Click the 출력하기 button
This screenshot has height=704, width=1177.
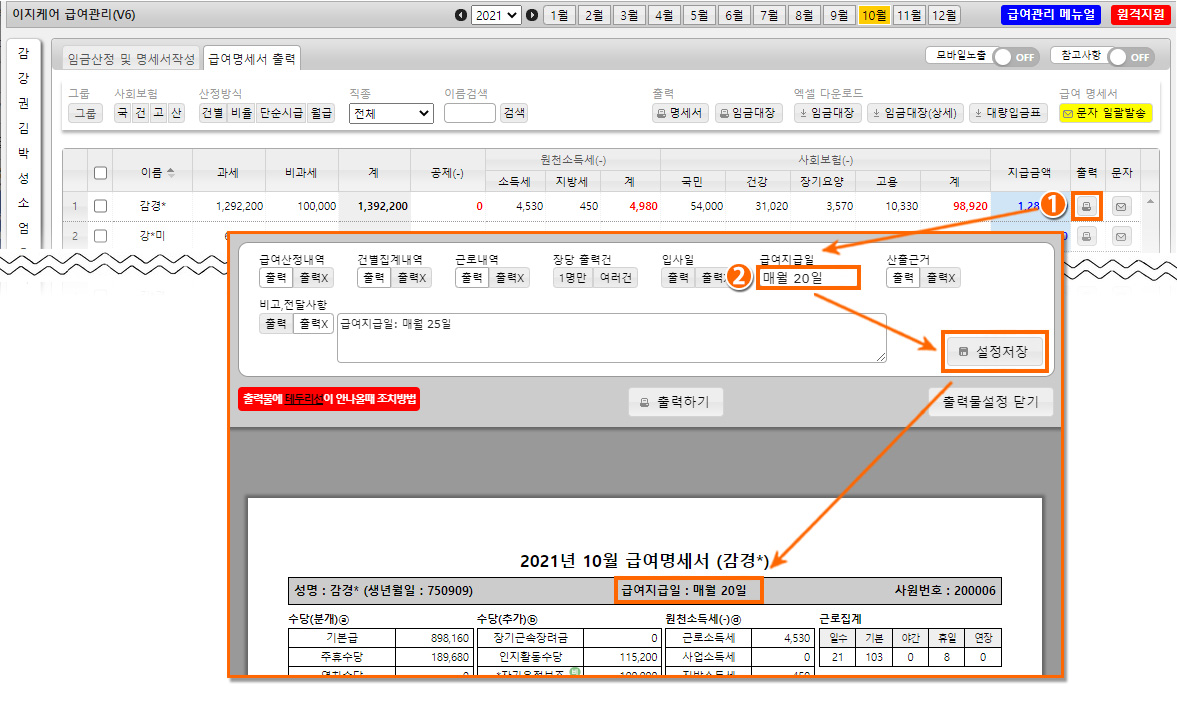675,402
